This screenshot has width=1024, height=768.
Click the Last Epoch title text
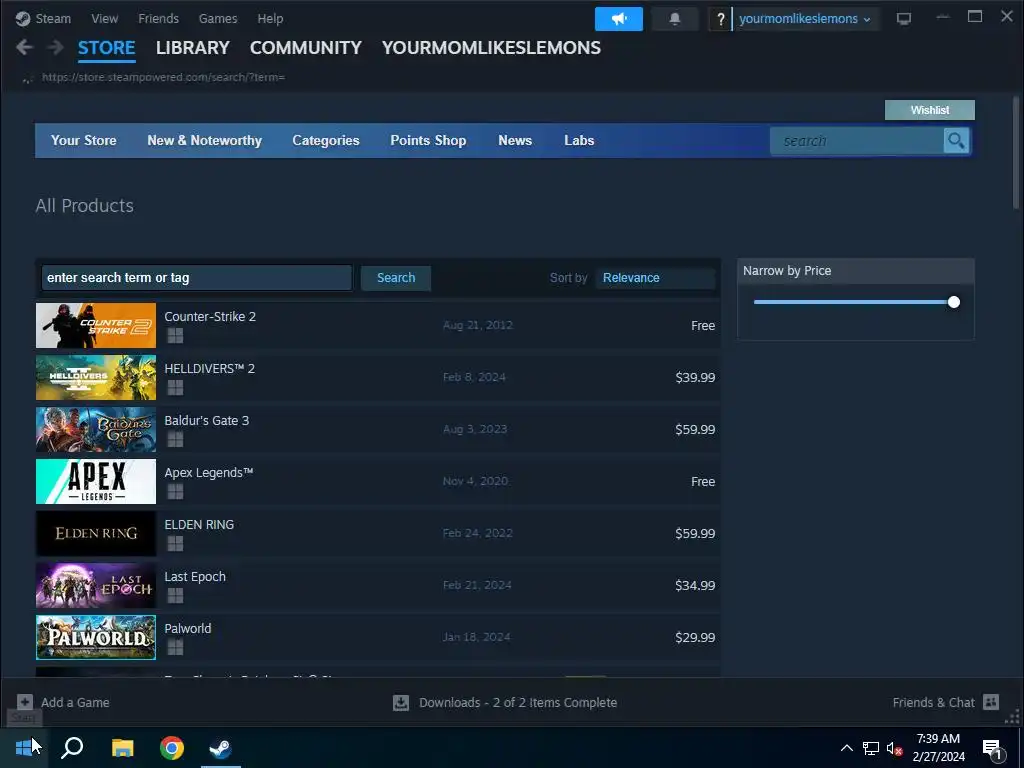(x=195, y=577)
